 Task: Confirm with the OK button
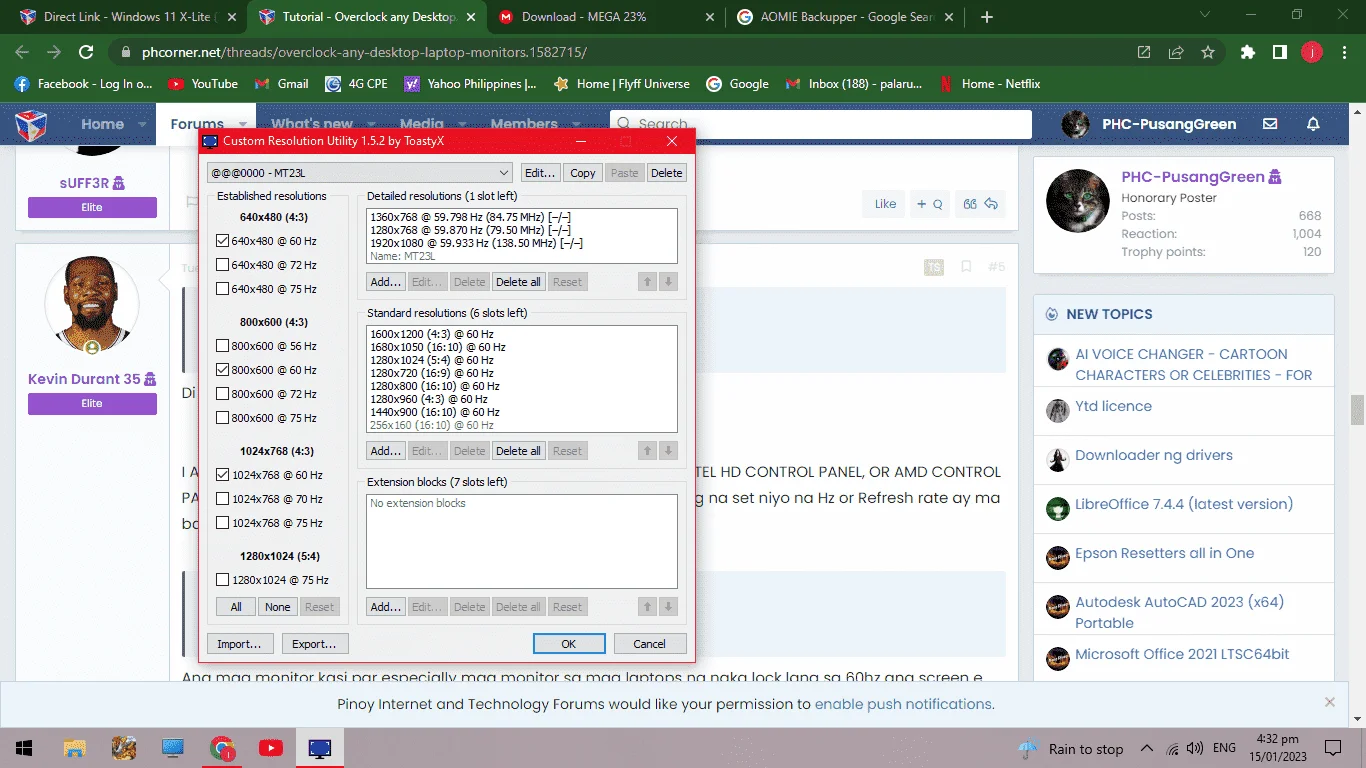pos(569,644)
